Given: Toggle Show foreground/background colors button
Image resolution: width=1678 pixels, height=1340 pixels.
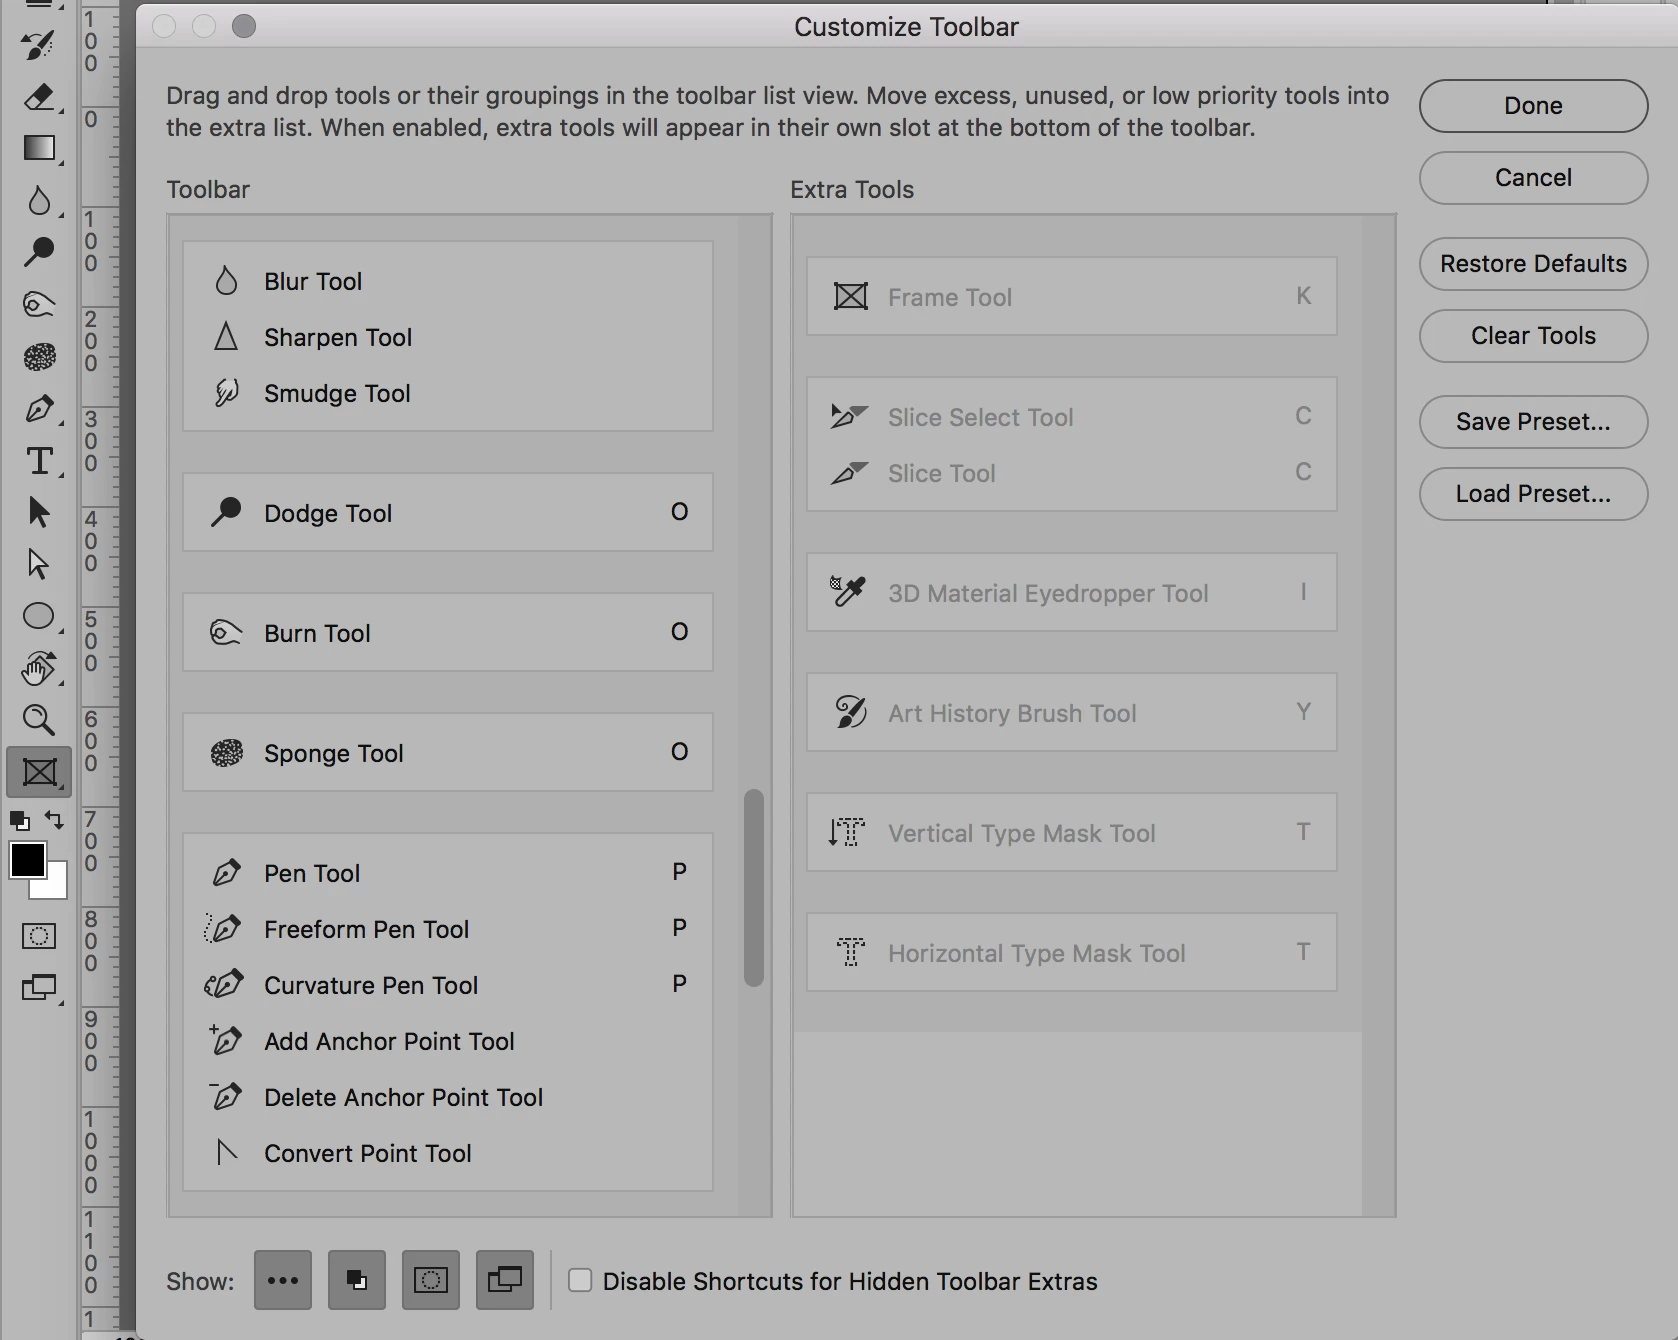Looking at the screenshot, I should tap(357, 1280).
